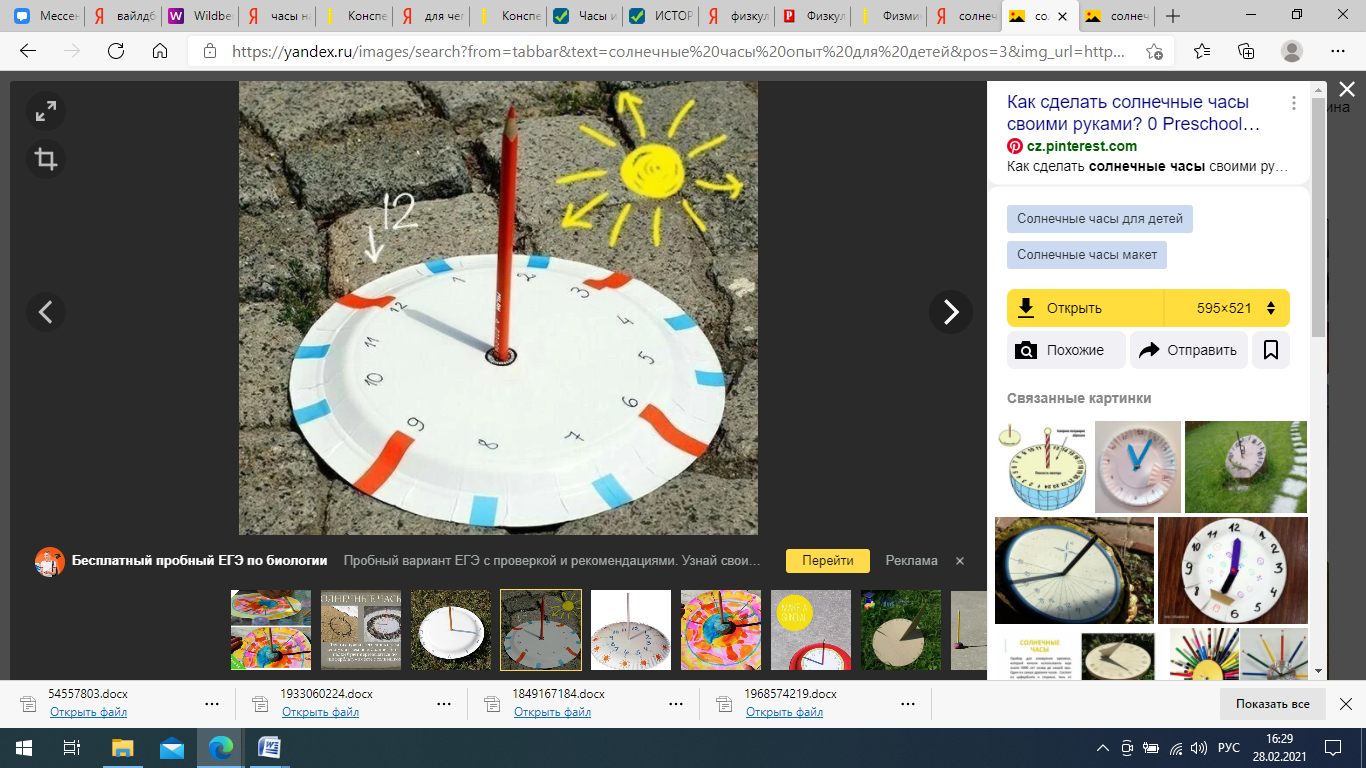Image resolution: width=1366 pixels, height=768 pixels.
Task: Open a new browser tab
Action: point(1173,16)
